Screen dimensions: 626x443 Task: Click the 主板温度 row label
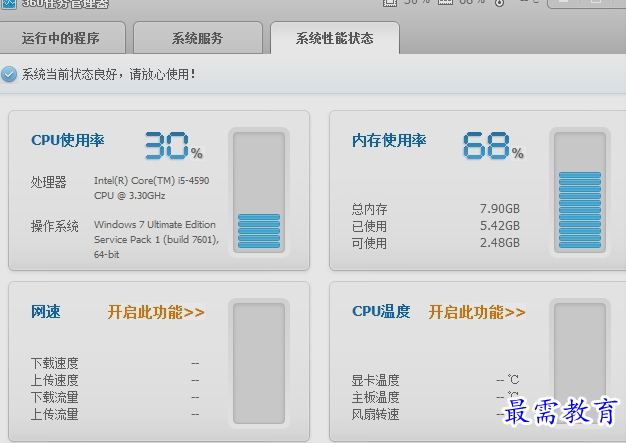[375, 398]
